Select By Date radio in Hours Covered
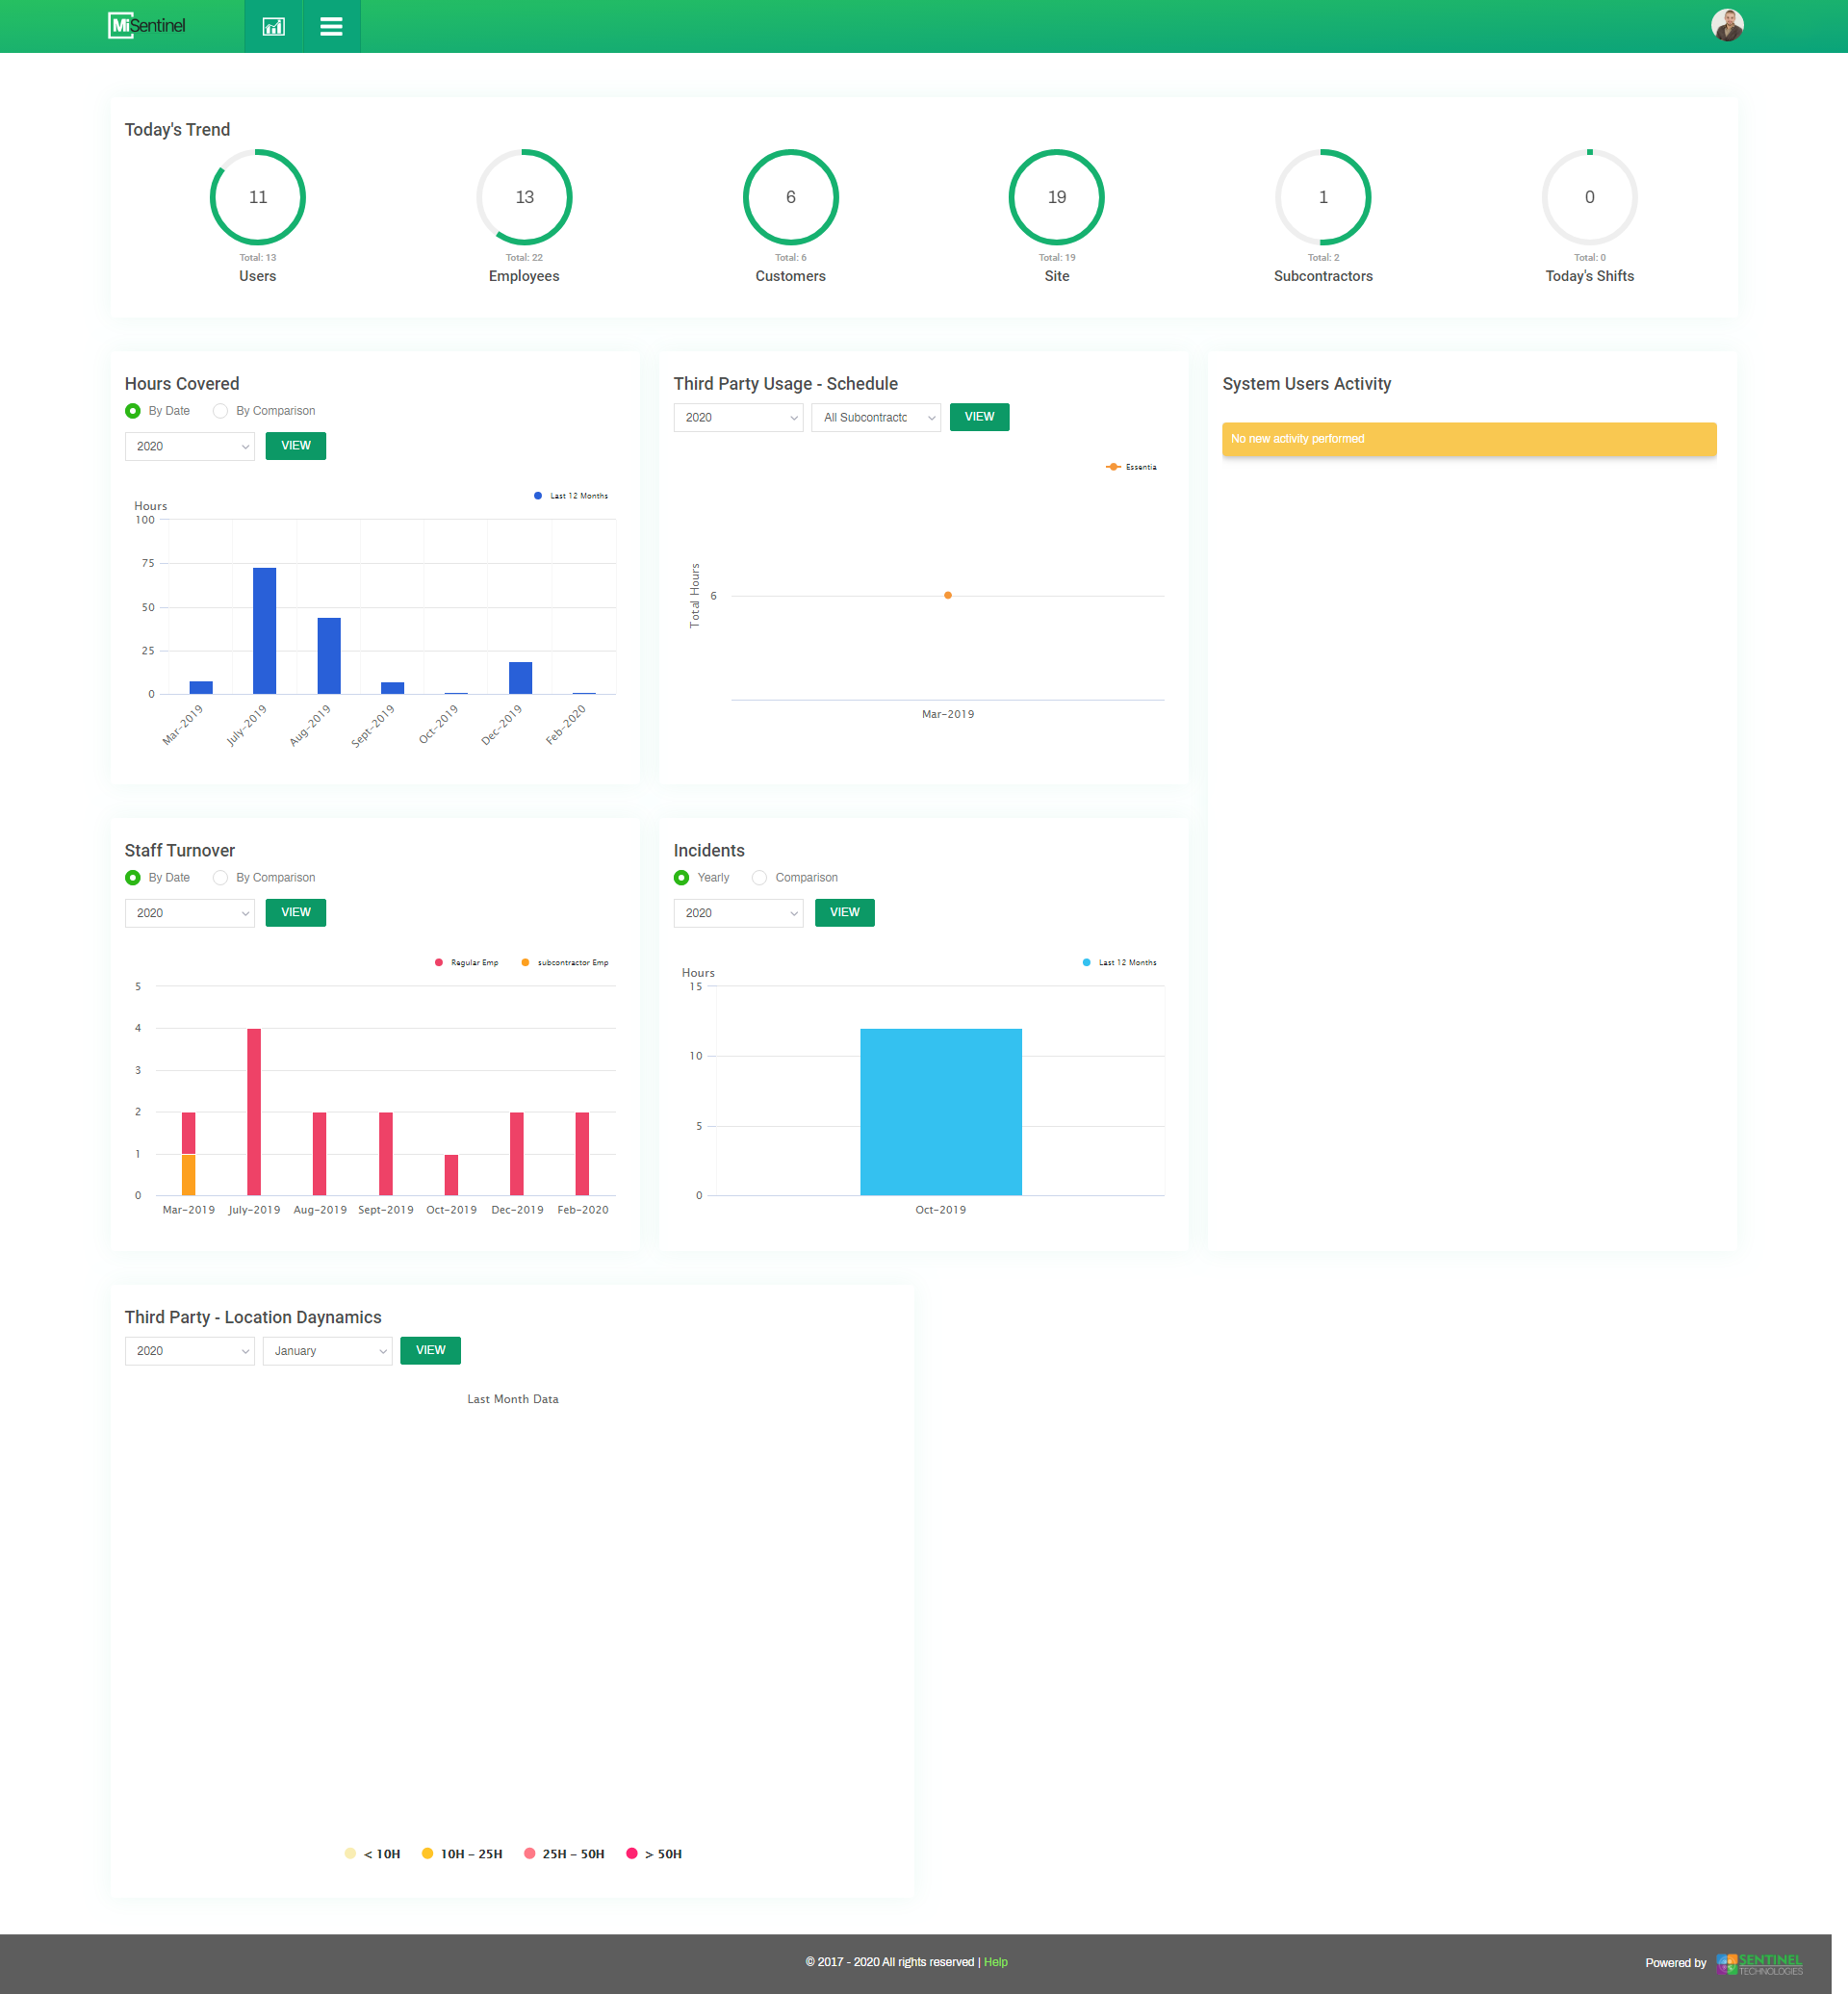 click(133, 411)
